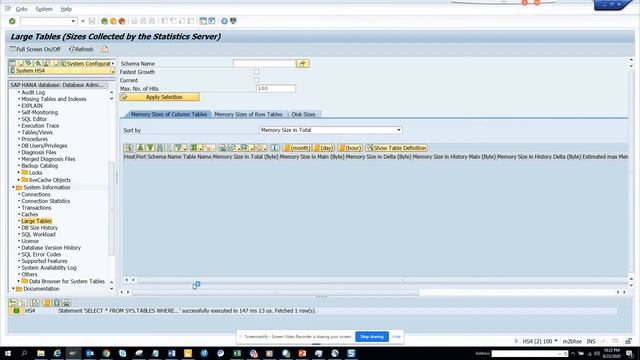The height and width of the screenshot is (360, 640).
Task: Select Audit Log tree item
Action: [x=33, y=92]
